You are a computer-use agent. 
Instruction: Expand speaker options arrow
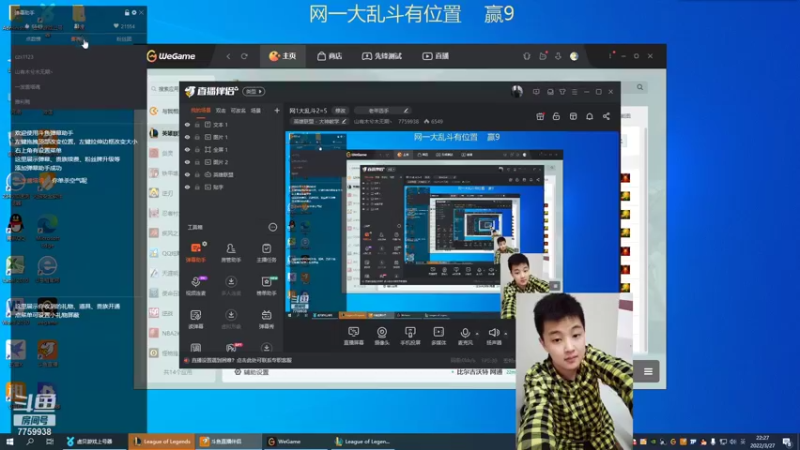(x=506, y=334)
